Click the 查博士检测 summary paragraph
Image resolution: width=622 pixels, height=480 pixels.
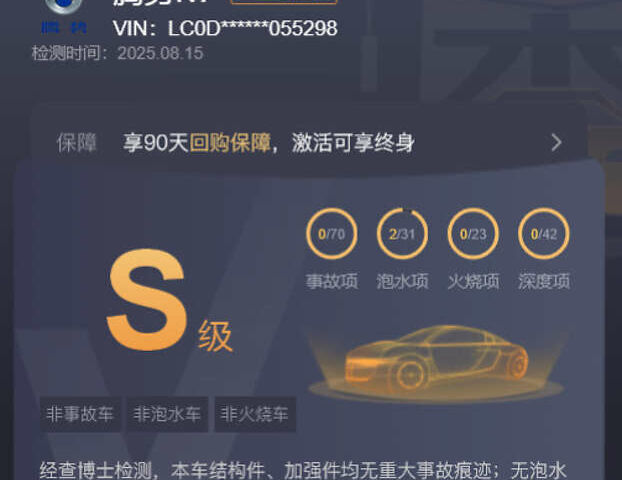point(303,470)
